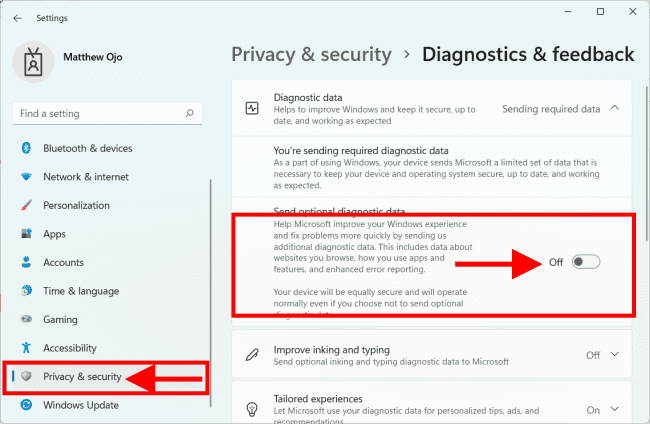
Task: Open Windows Update settings page
Action: pyautogui.click(x=80, y=405)
